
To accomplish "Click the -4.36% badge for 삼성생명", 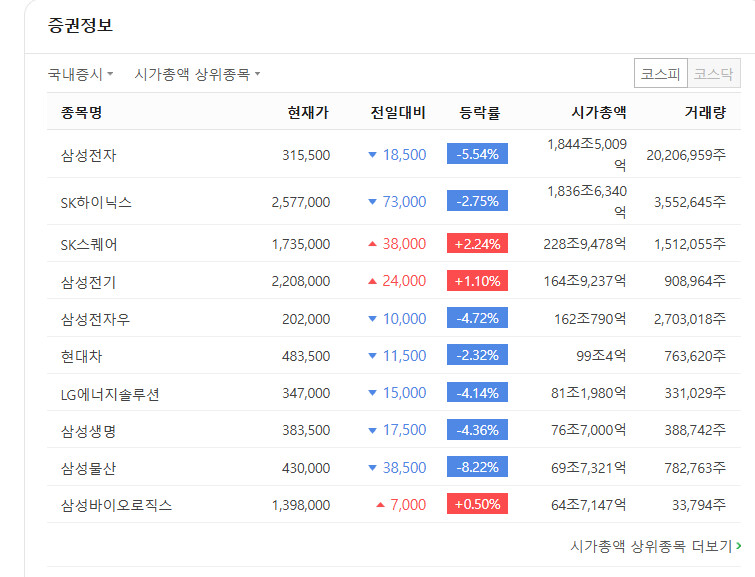I will [477, 430].
